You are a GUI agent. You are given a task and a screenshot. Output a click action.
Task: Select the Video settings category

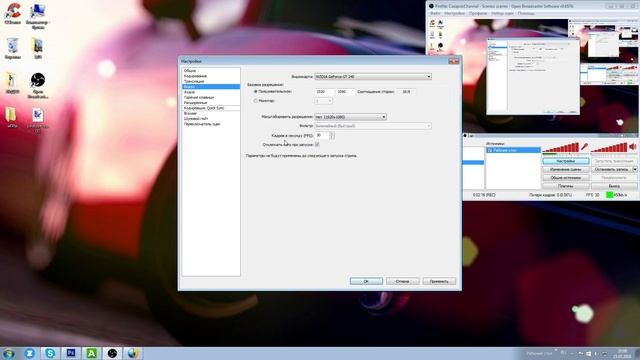click(211, 87)
